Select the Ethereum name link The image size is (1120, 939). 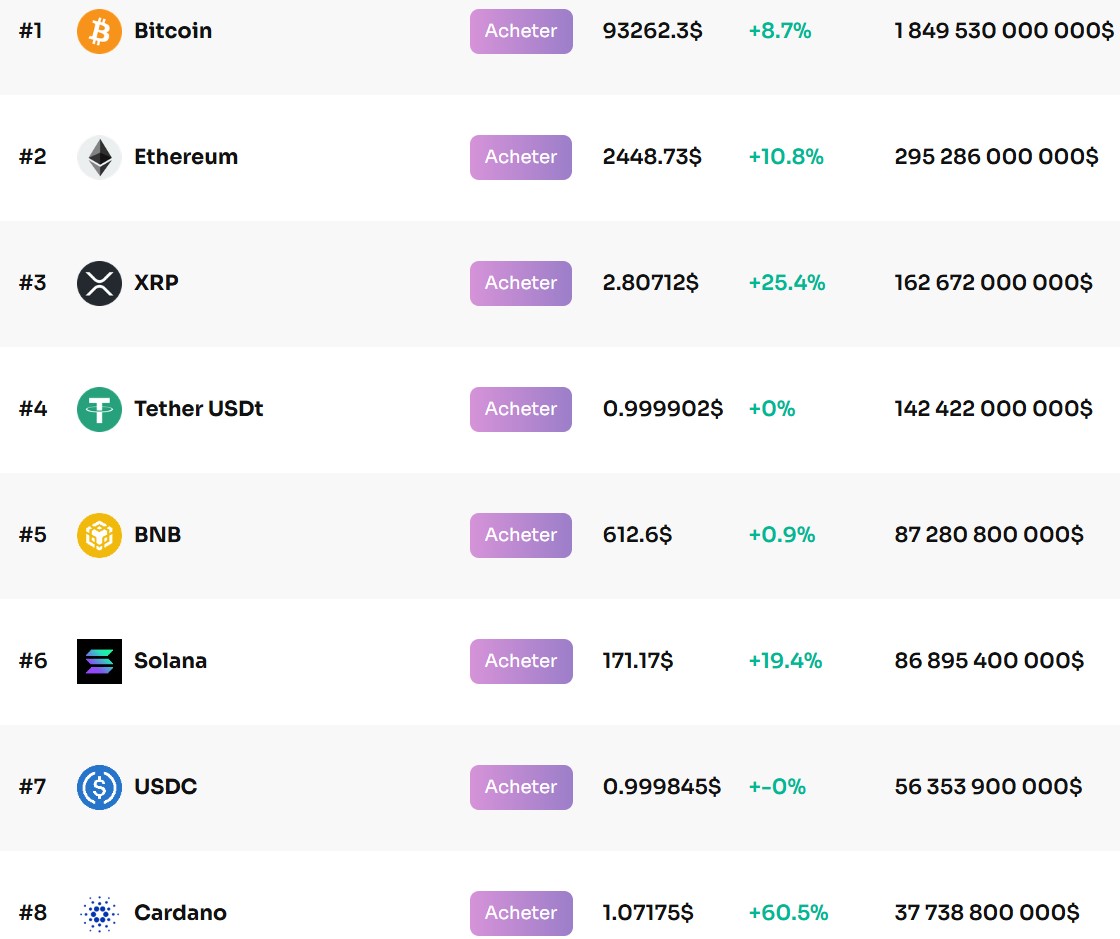pyautogui.click(x=186, y=157)
